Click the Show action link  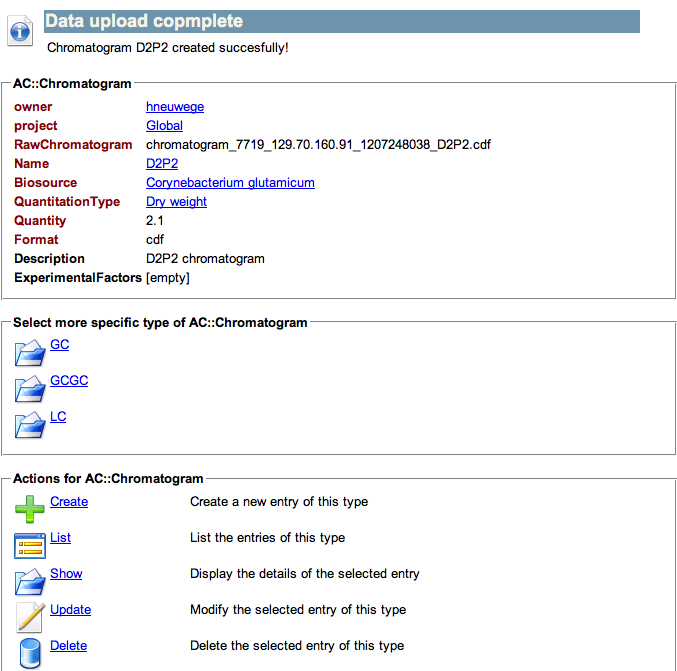coord(66,573)
